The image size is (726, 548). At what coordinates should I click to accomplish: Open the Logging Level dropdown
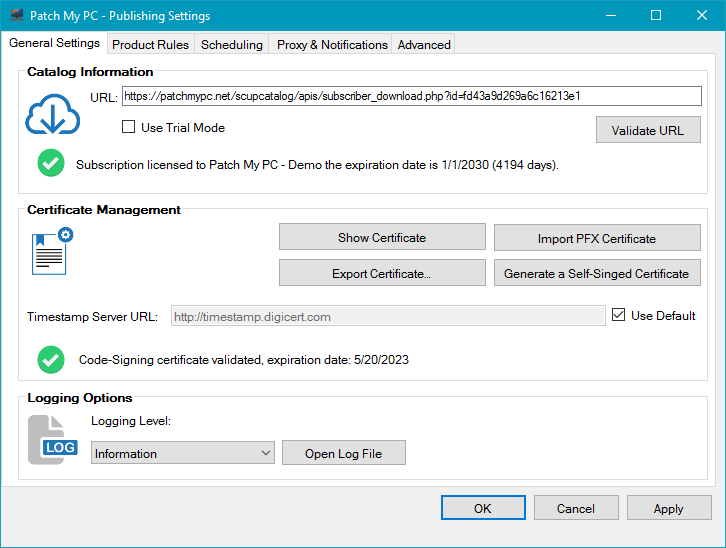pyautogui.click(x=182, y=453)
